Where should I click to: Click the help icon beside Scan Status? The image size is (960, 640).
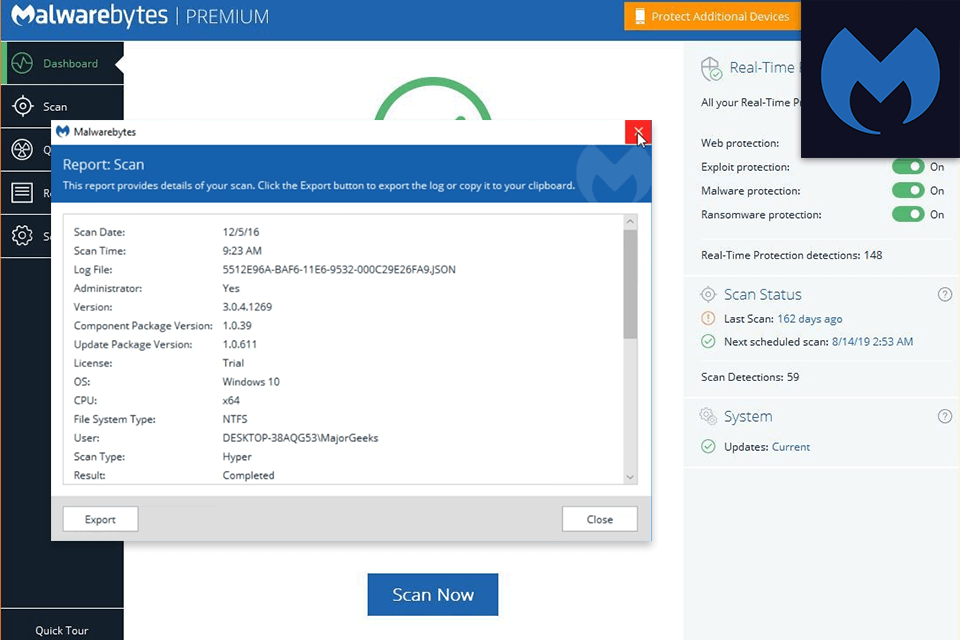coord(945,295)
